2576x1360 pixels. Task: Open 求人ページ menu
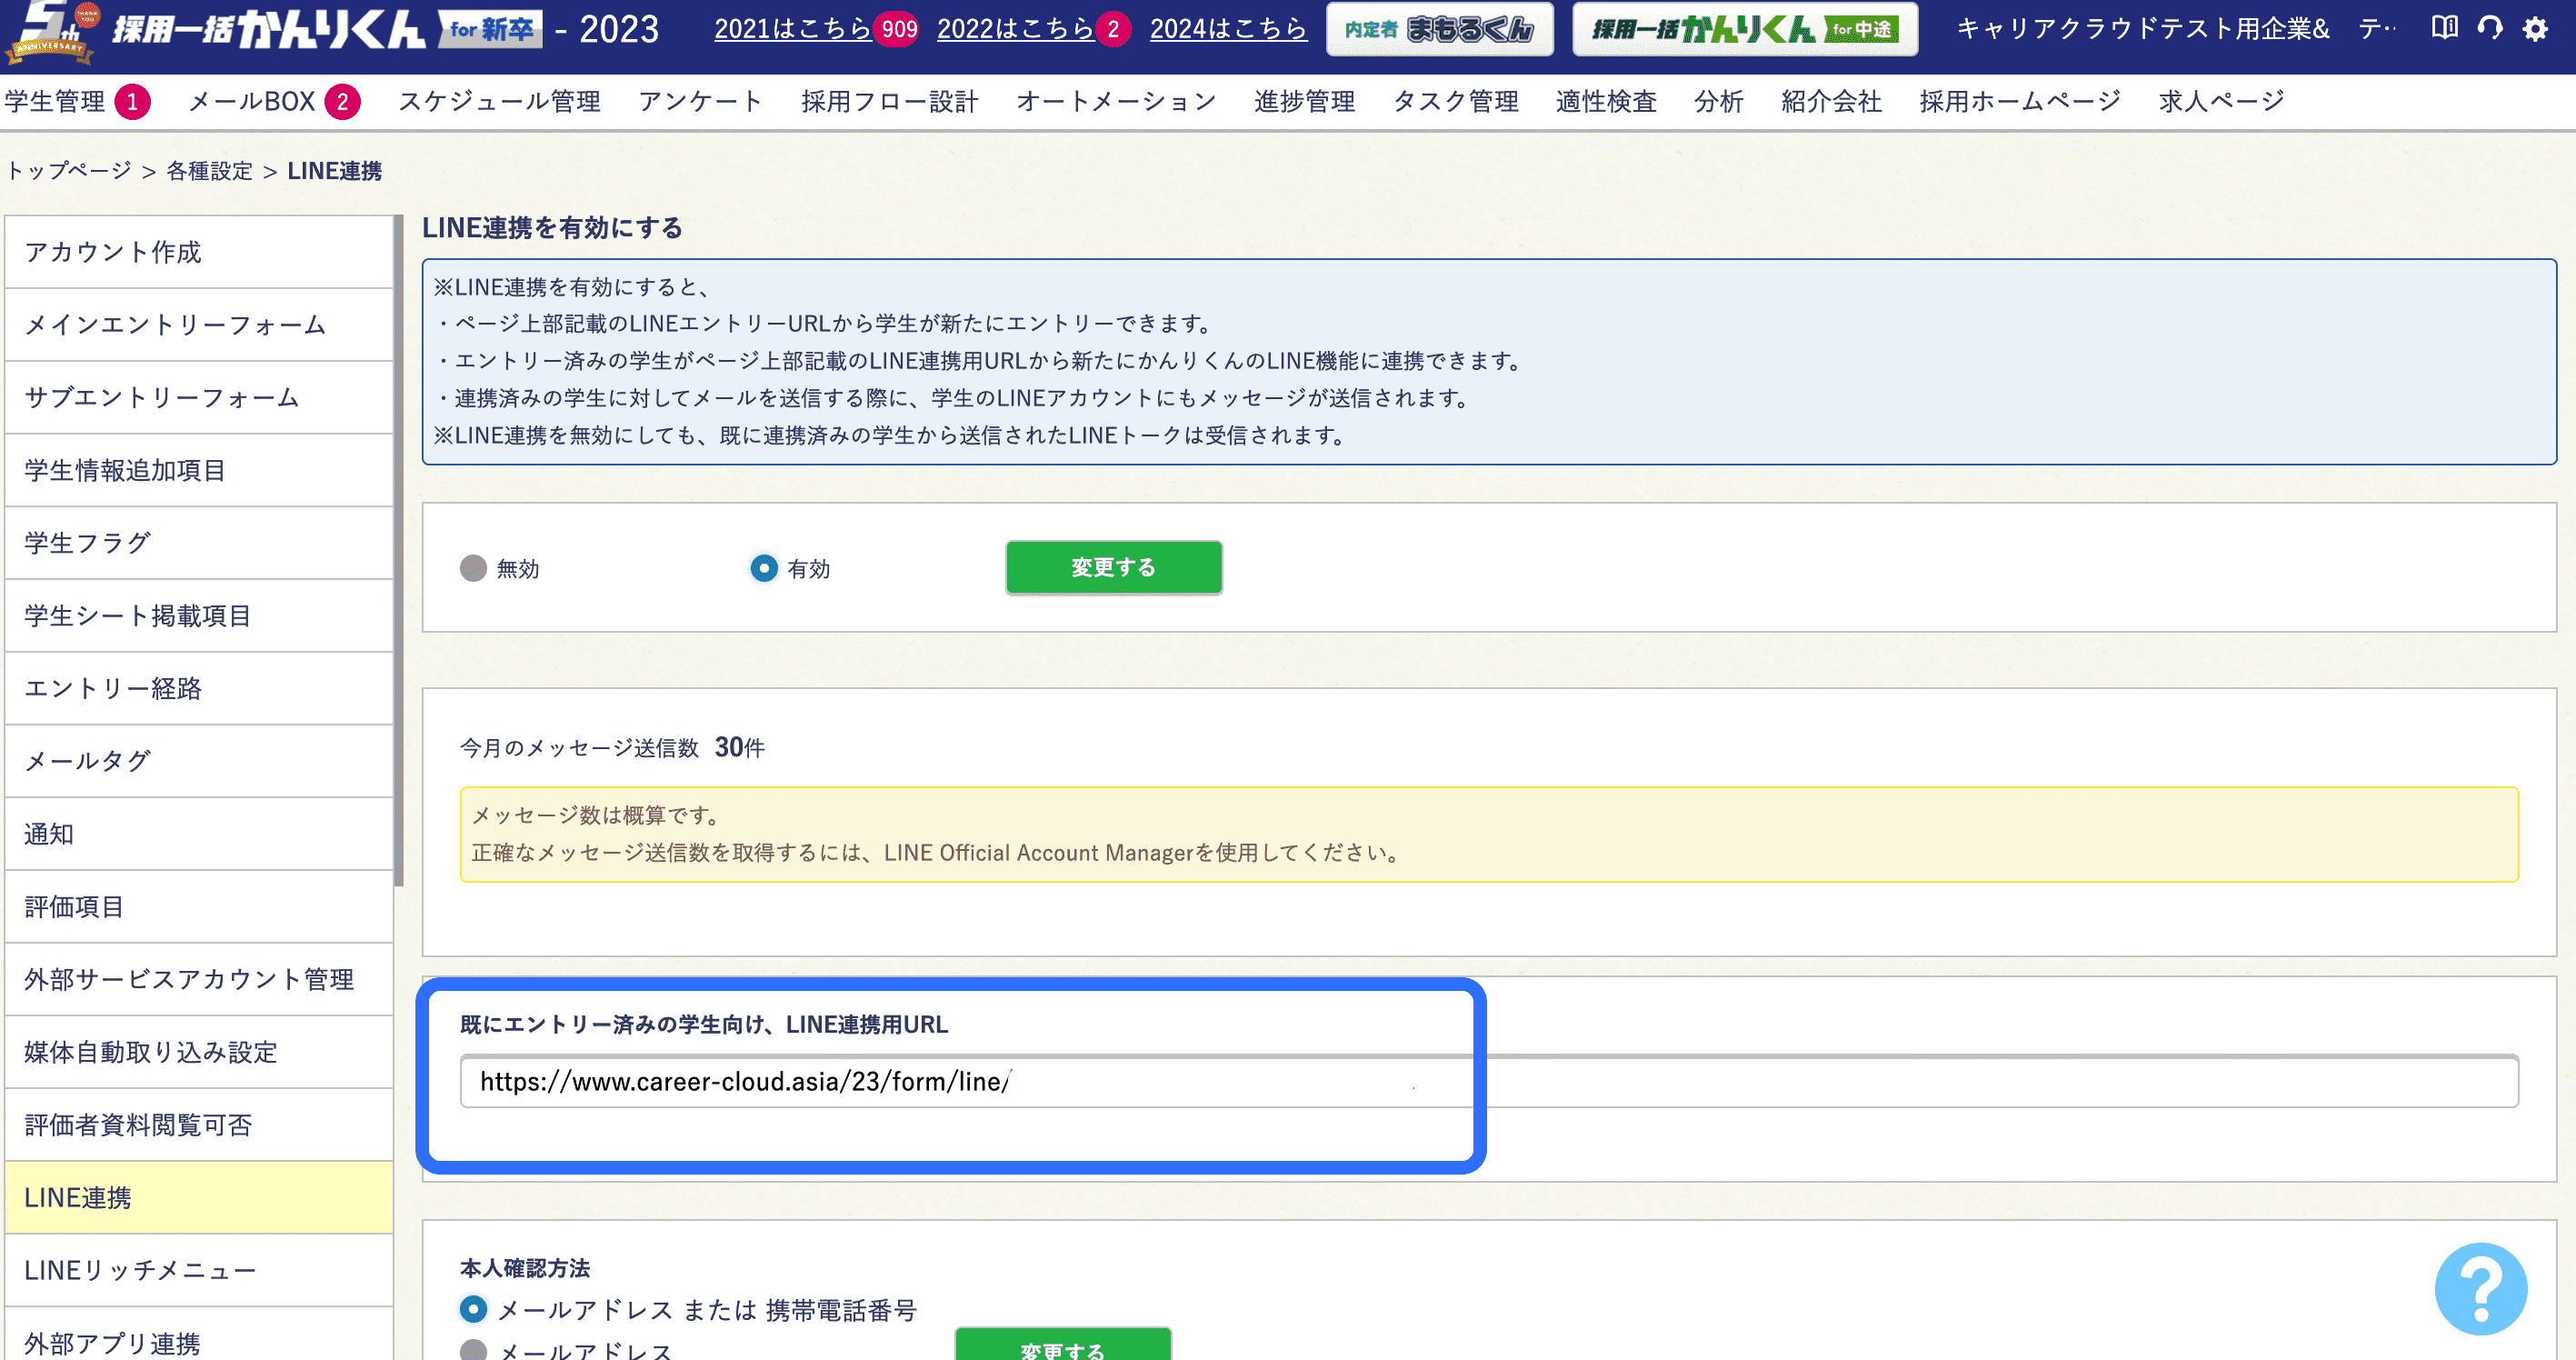[2221, 101]
